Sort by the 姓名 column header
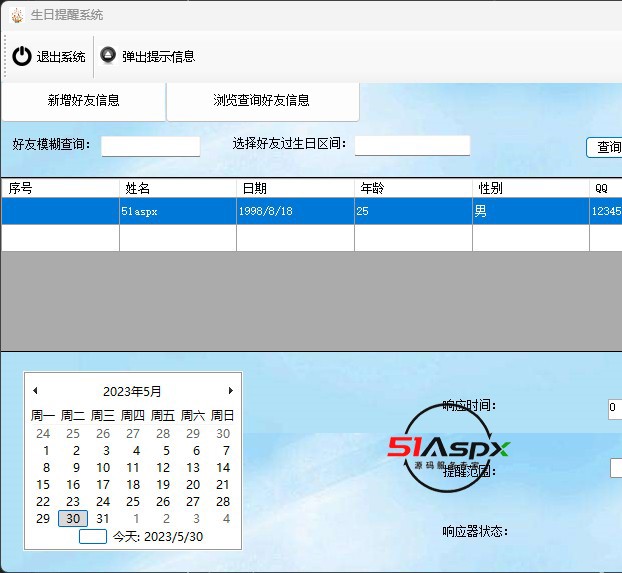This screenshot has height=573, width=622. pyautogui.click(x=177, y=188)
